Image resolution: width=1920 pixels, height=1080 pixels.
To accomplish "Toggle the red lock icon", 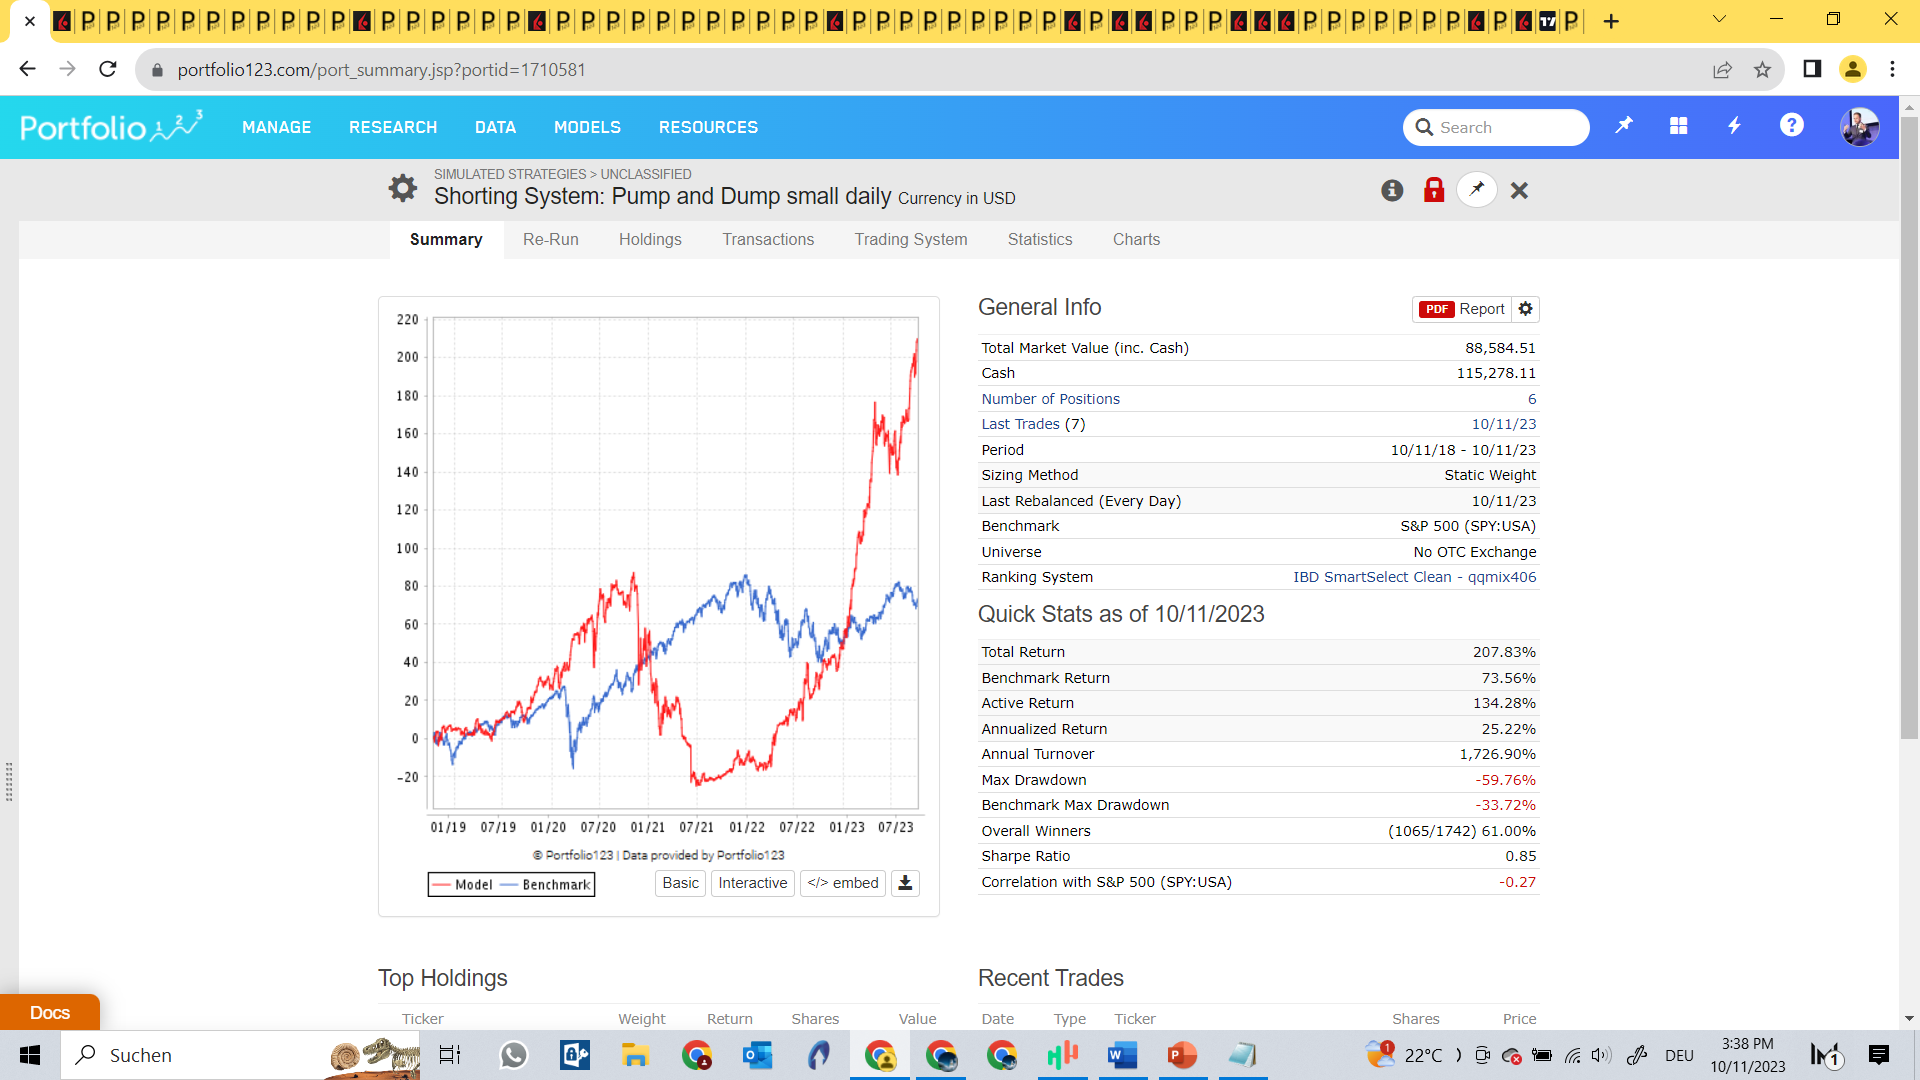I will [x=1434, y=190].
